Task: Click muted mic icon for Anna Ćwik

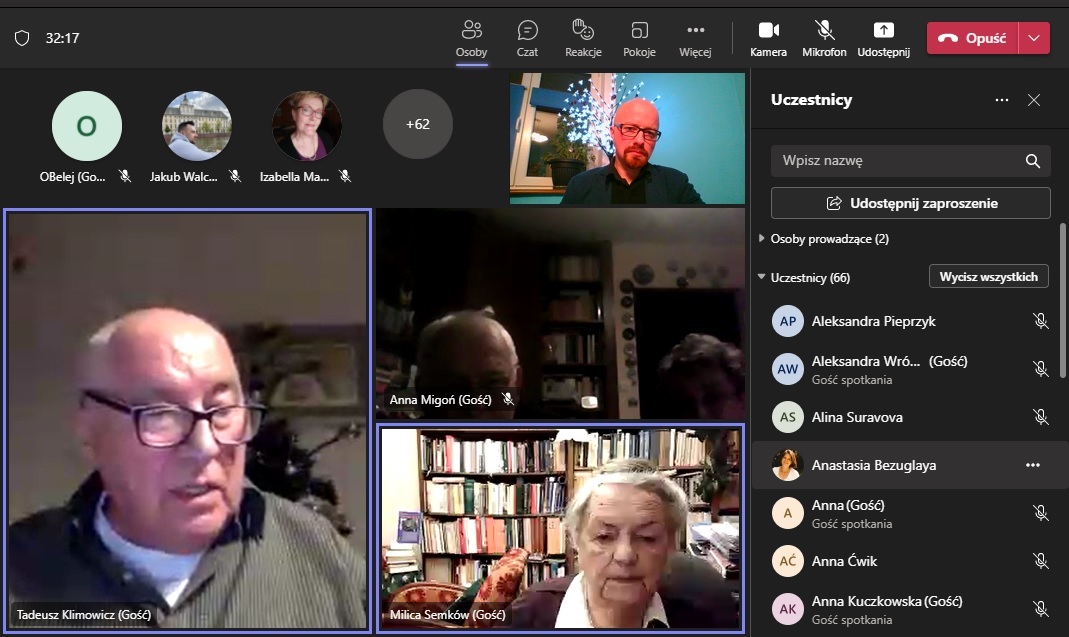Action: point(1040,561)
